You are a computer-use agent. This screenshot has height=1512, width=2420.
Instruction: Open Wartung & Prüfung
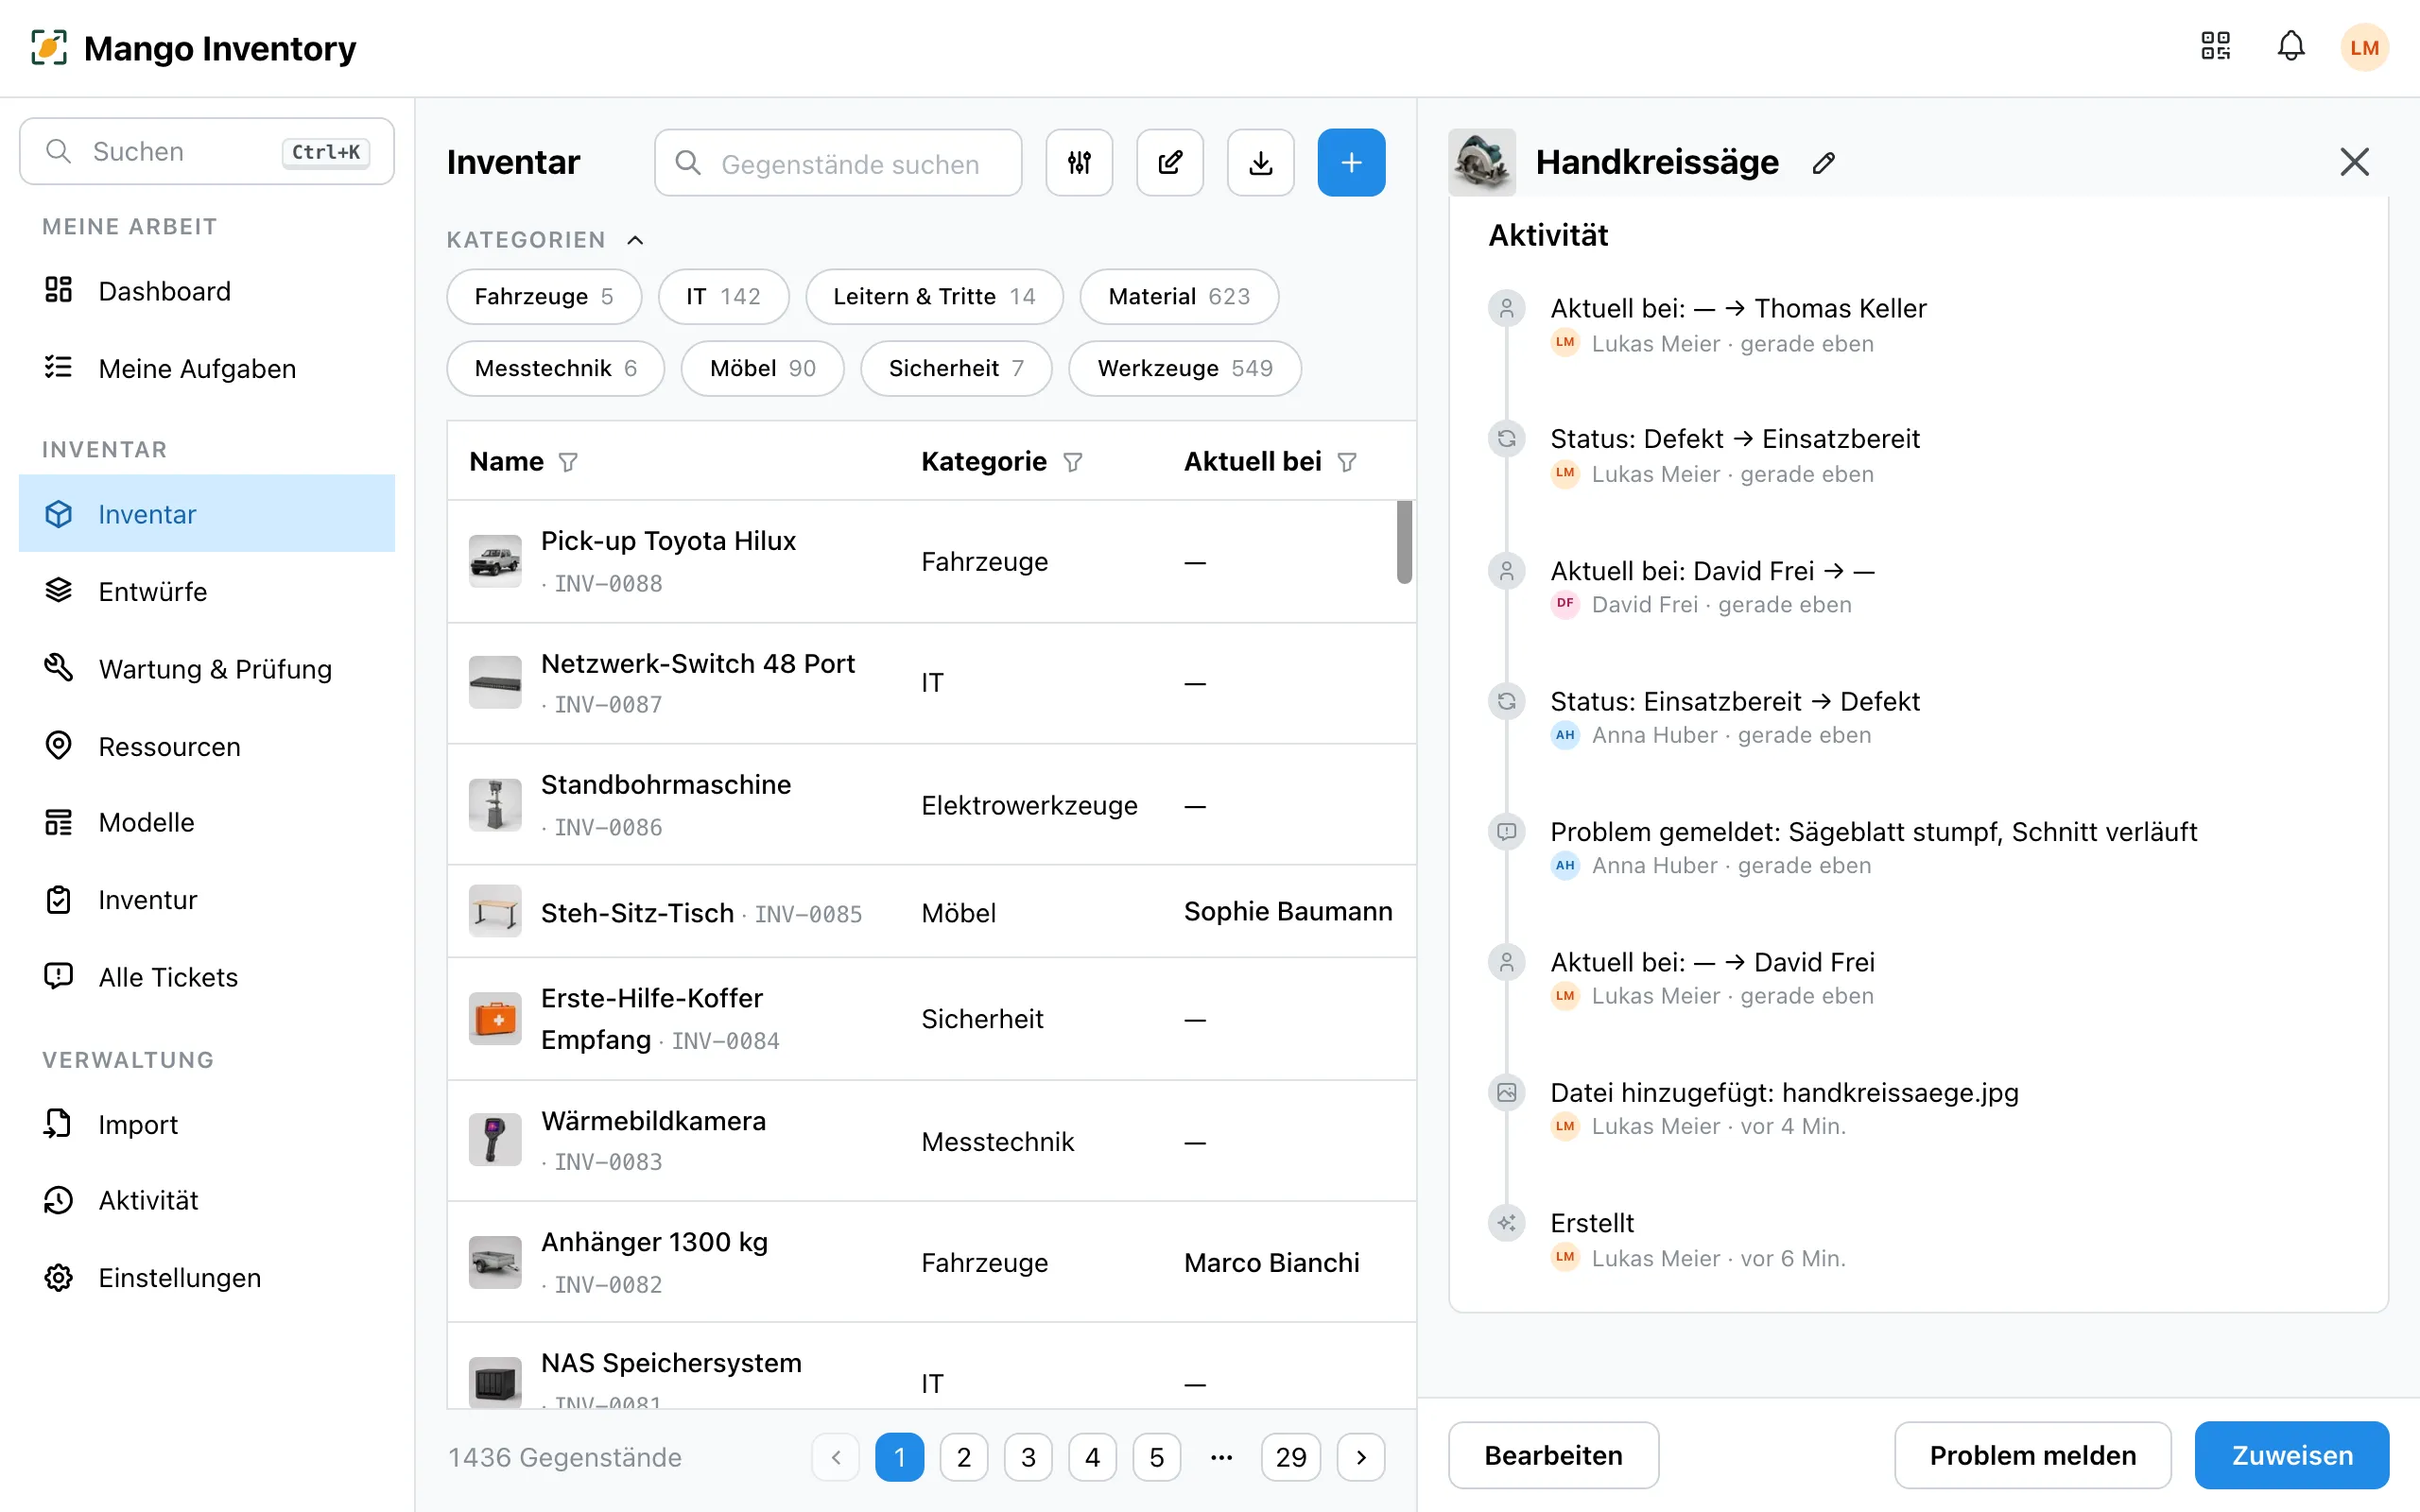[x=207, y=669]
